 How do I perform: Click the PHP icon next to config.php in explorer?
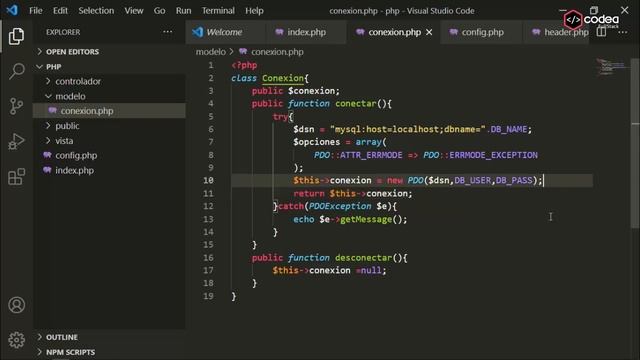click(47, 155)
